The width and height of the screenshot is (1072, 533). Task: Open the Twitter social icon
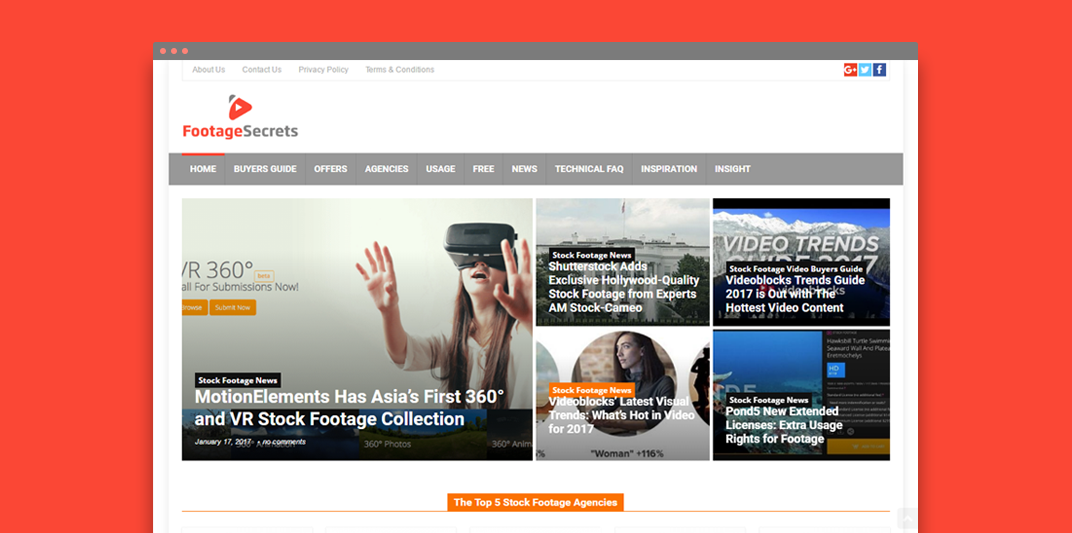[x=865, y=70]
